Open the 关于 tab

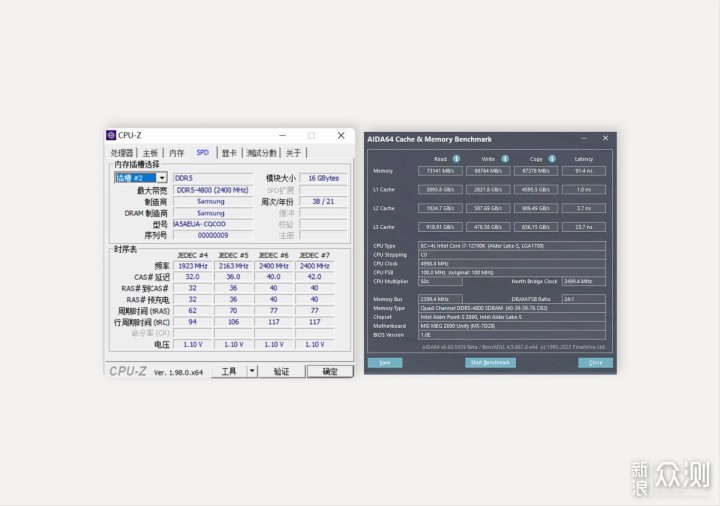[293, 153]
